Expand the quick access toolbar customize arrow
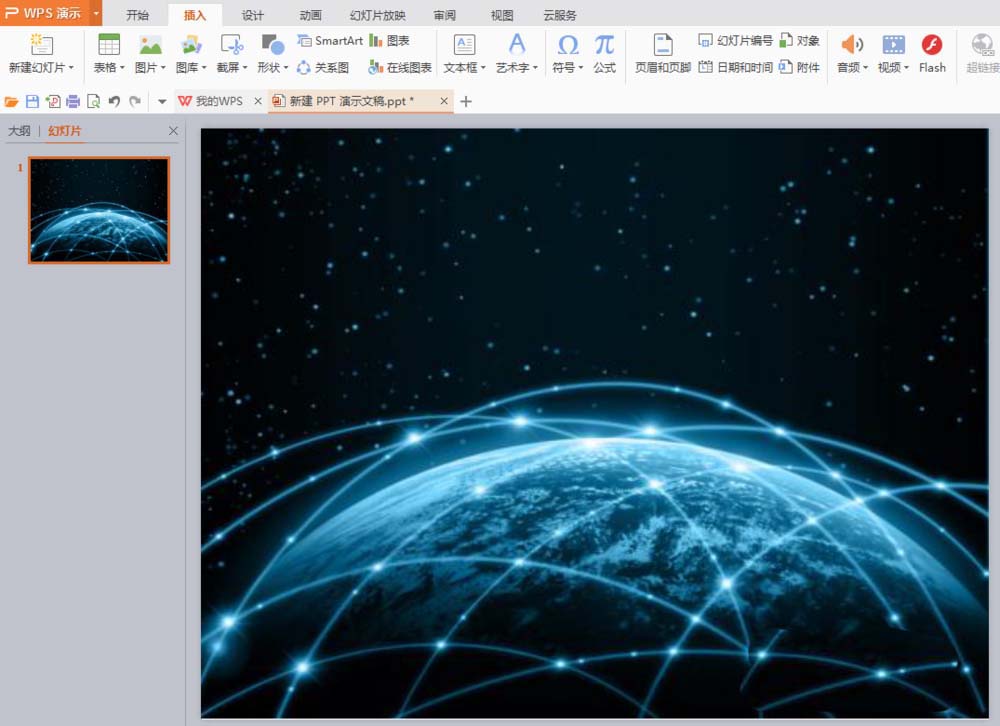 click(162, 101)
